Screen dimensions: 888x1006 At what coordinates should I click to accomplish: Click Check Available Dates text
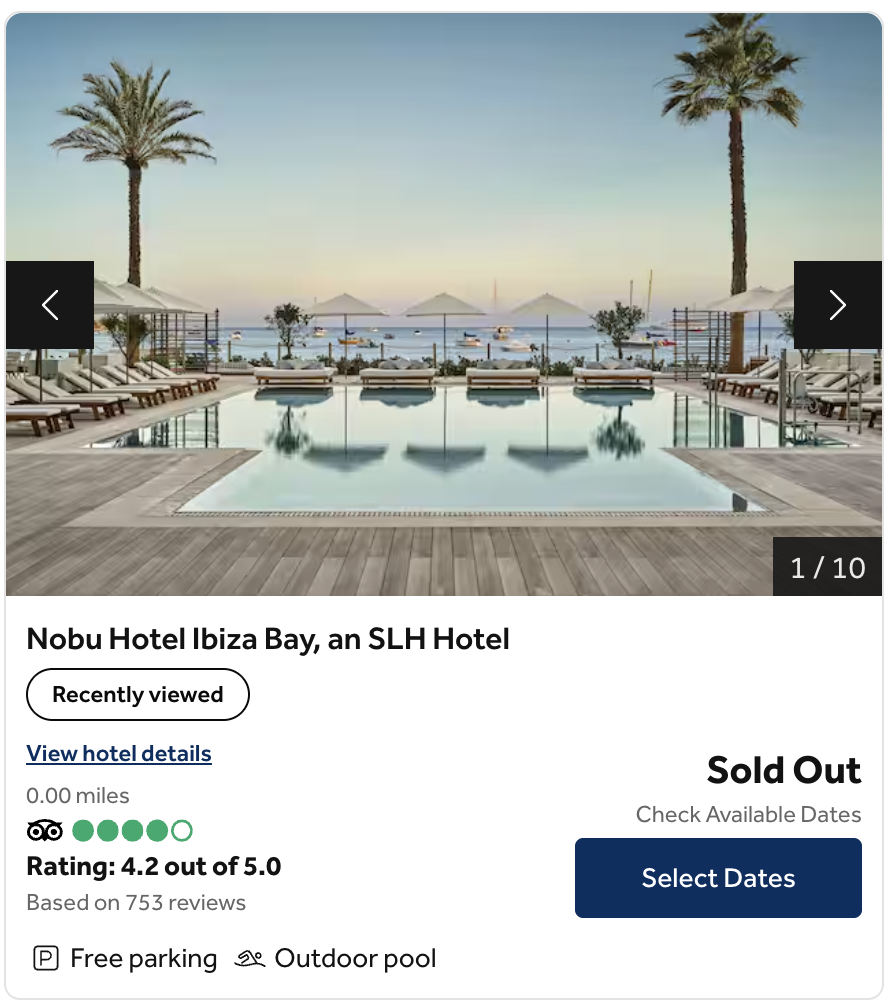(748, 814)
